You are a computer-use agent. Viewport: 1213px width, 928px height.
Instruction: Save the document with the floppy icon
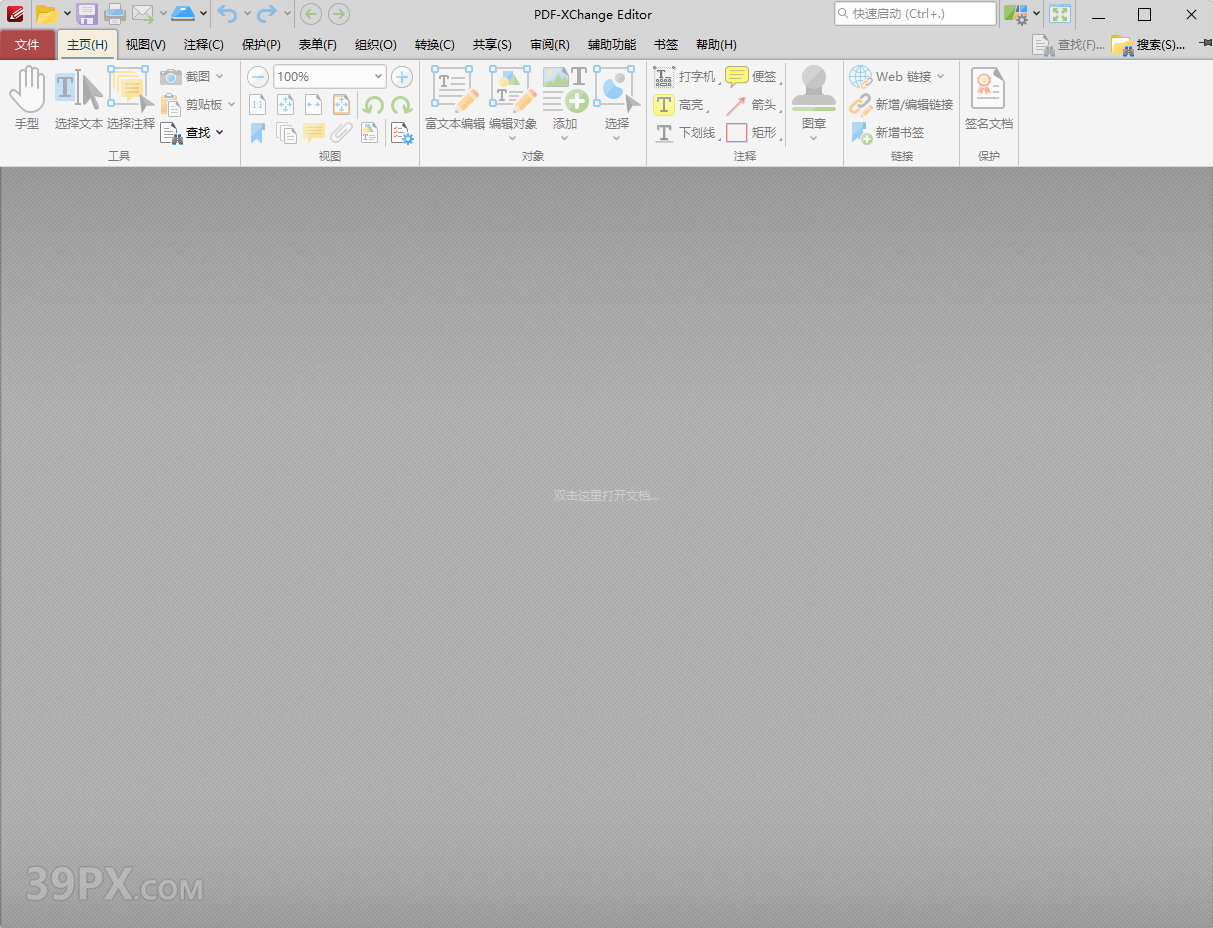[87, 14]
